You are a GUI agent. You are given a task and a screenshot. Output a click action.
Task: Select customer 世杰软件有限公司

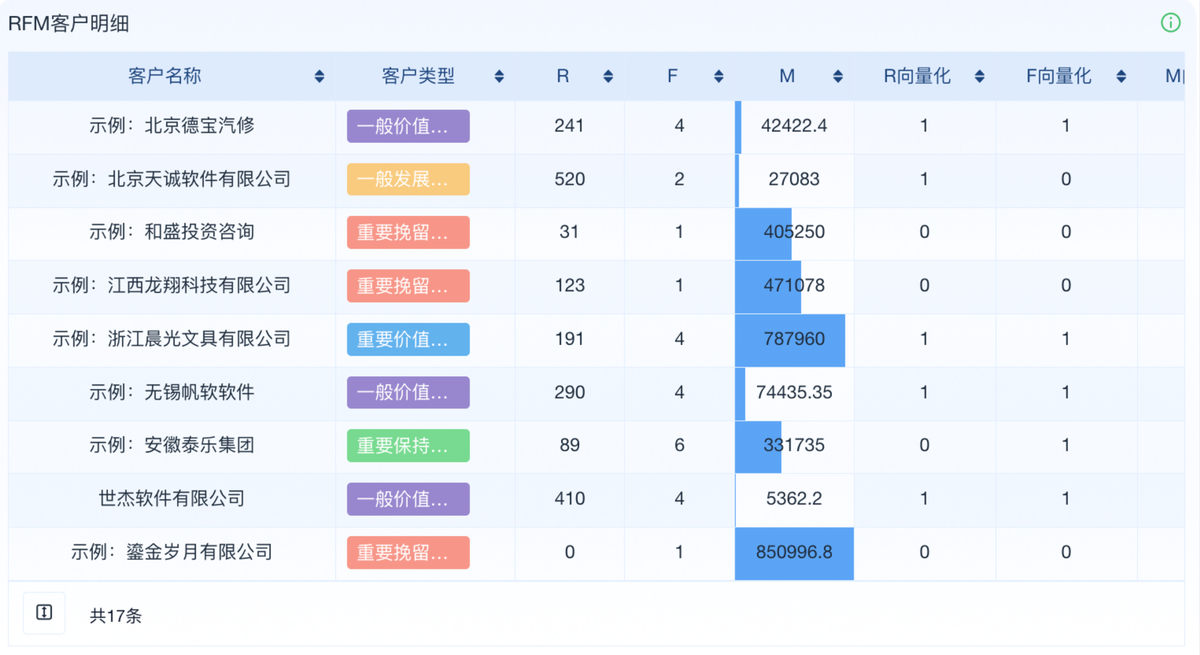pos(172,499)
